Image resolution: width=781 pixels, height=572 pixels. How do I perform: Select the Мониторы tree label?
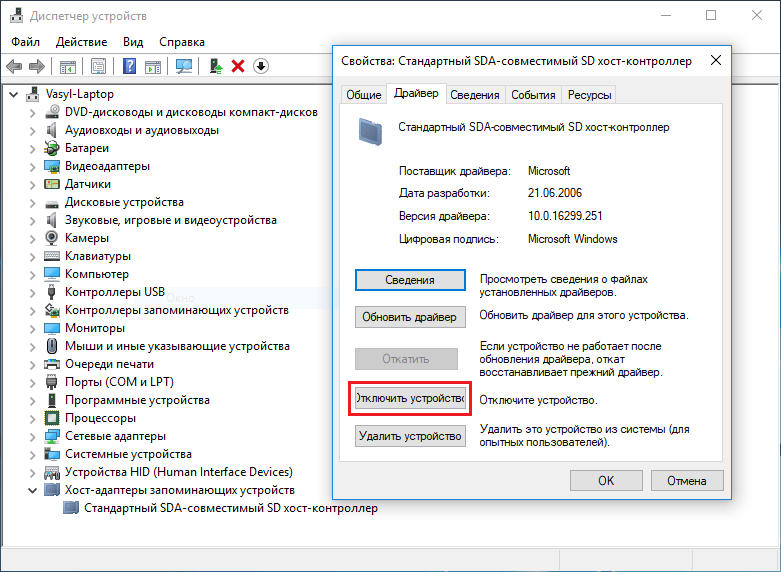point(95,328)
